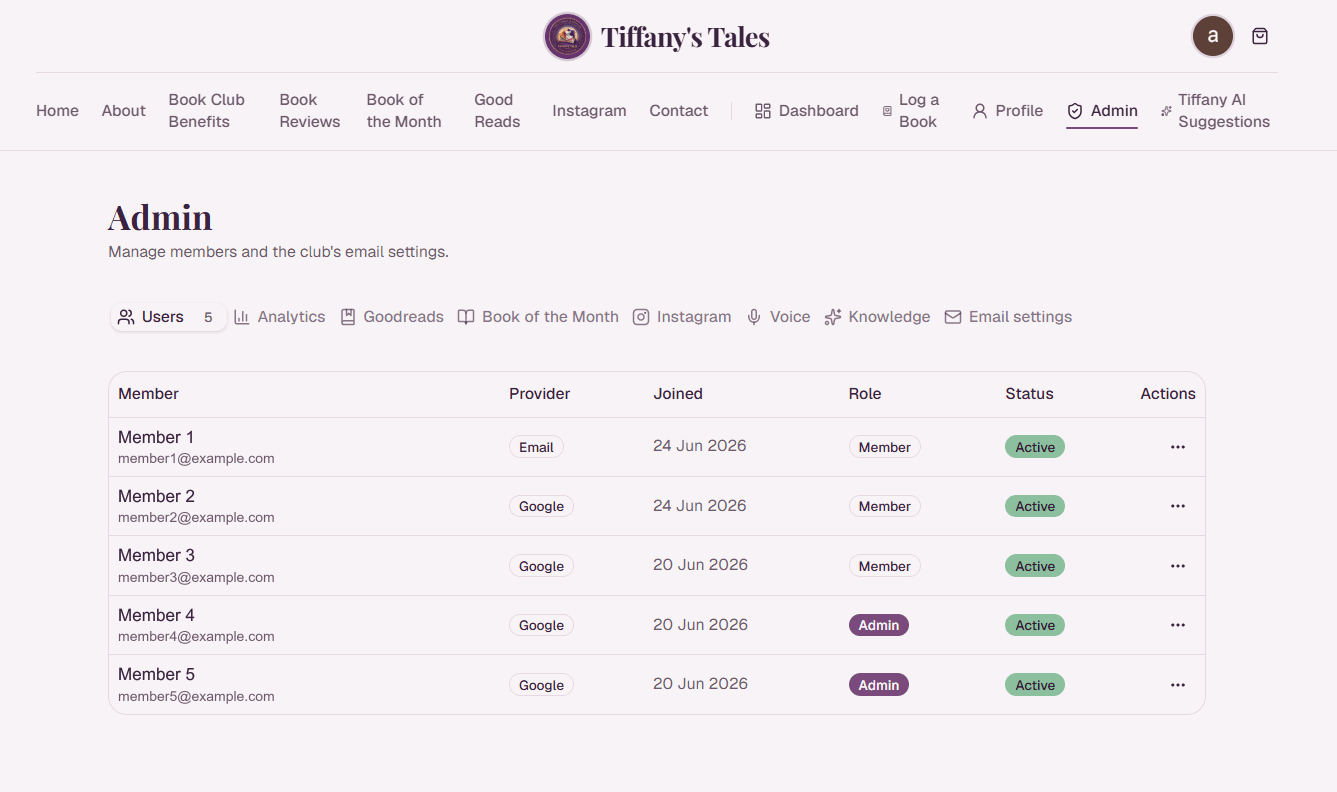Open the Profile page
The width and height of the screenshot is (1337, 792).
click(1007, 111)
